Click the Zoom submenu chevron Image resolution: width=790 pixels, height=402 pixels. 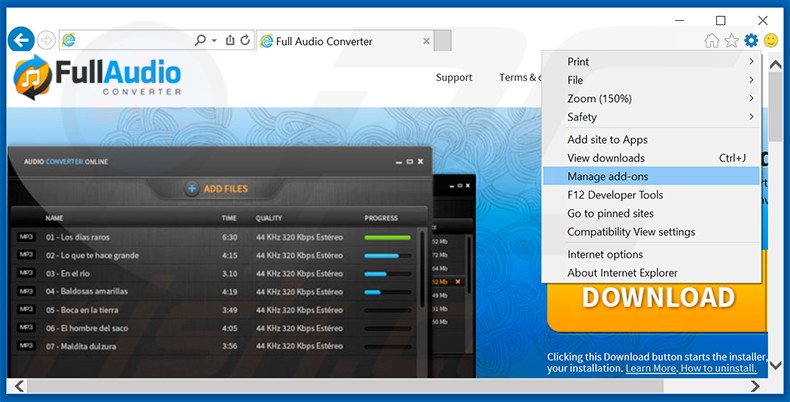[751, 98]
